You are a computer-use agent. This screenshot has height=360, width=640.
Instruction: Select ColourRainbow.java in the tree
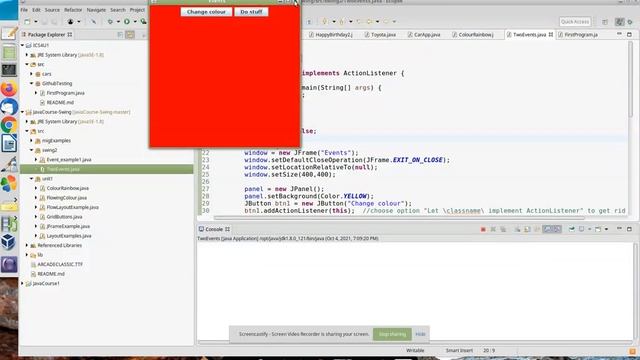[67, 188]
